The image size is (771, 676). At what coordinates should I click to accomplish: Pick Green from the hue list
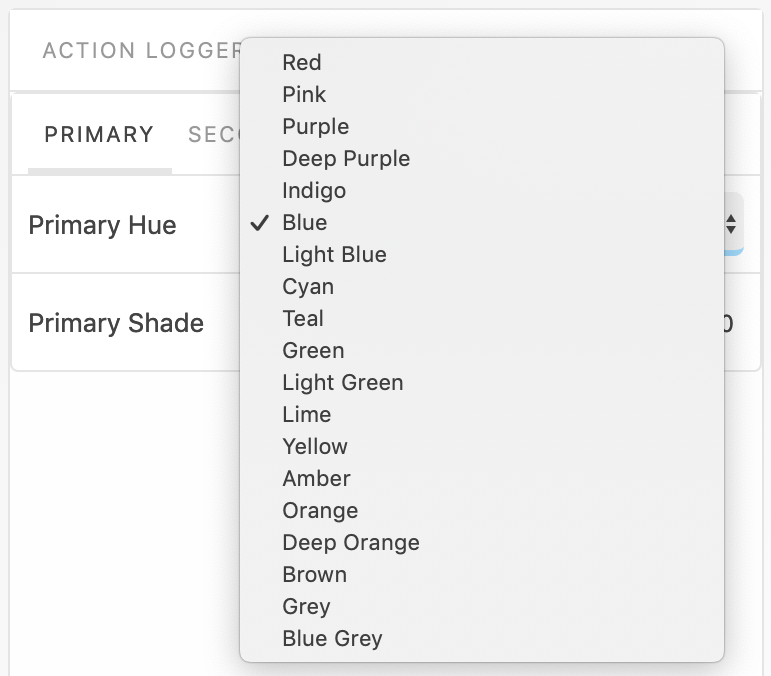pyautogui.click(x=313, y=351)
